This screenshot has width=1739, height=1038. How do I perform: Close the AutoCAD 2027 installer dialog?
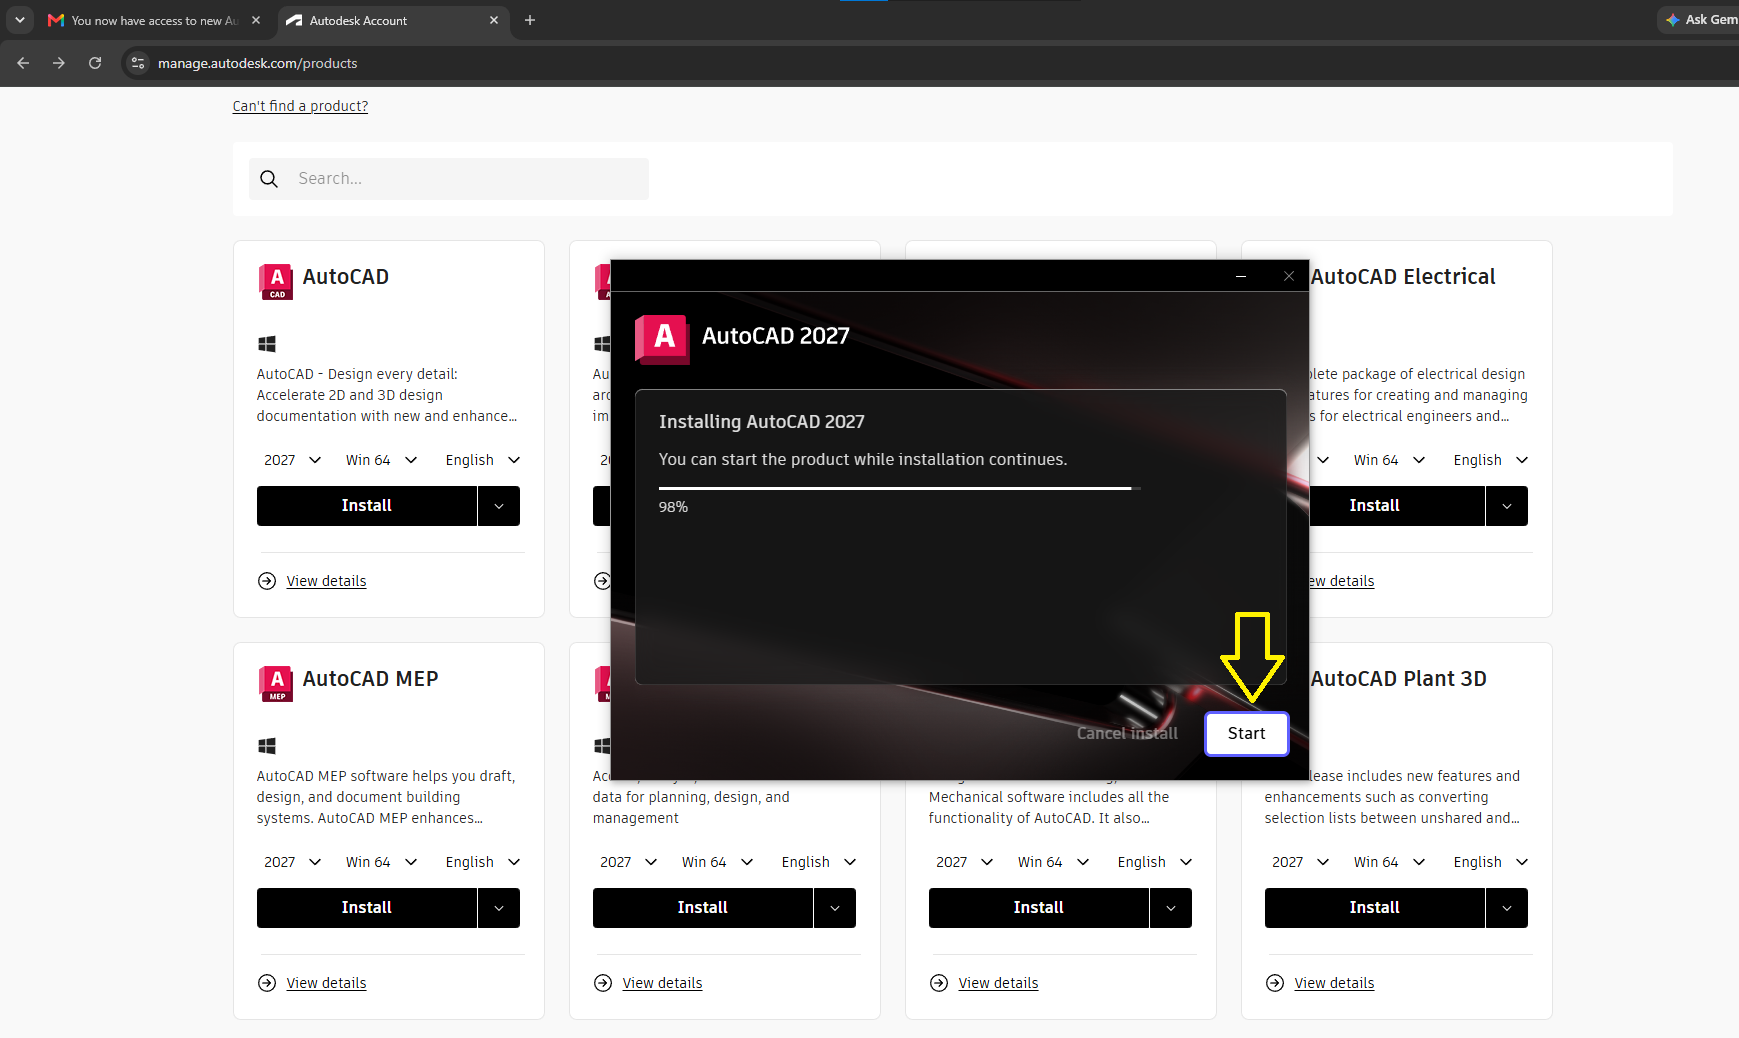coord(1289,276)
